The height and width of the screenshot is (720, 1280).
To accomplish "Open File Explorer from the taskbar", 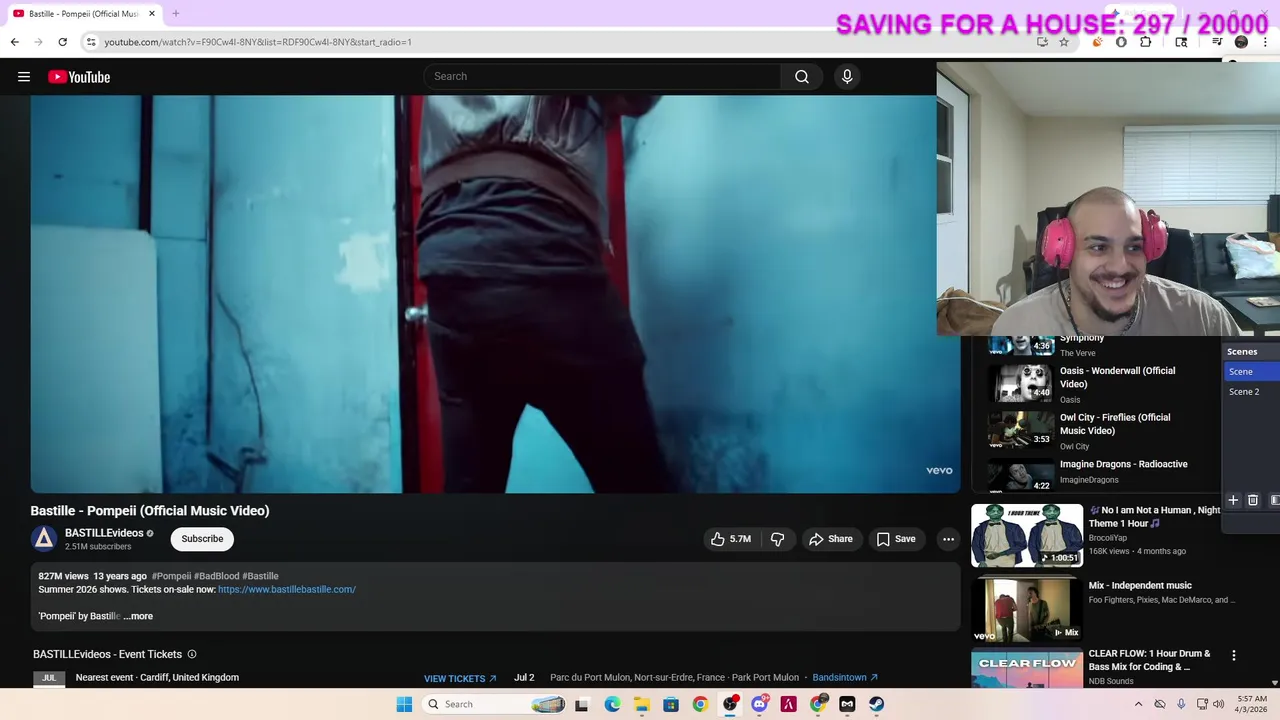I will (x=642, y=704).
